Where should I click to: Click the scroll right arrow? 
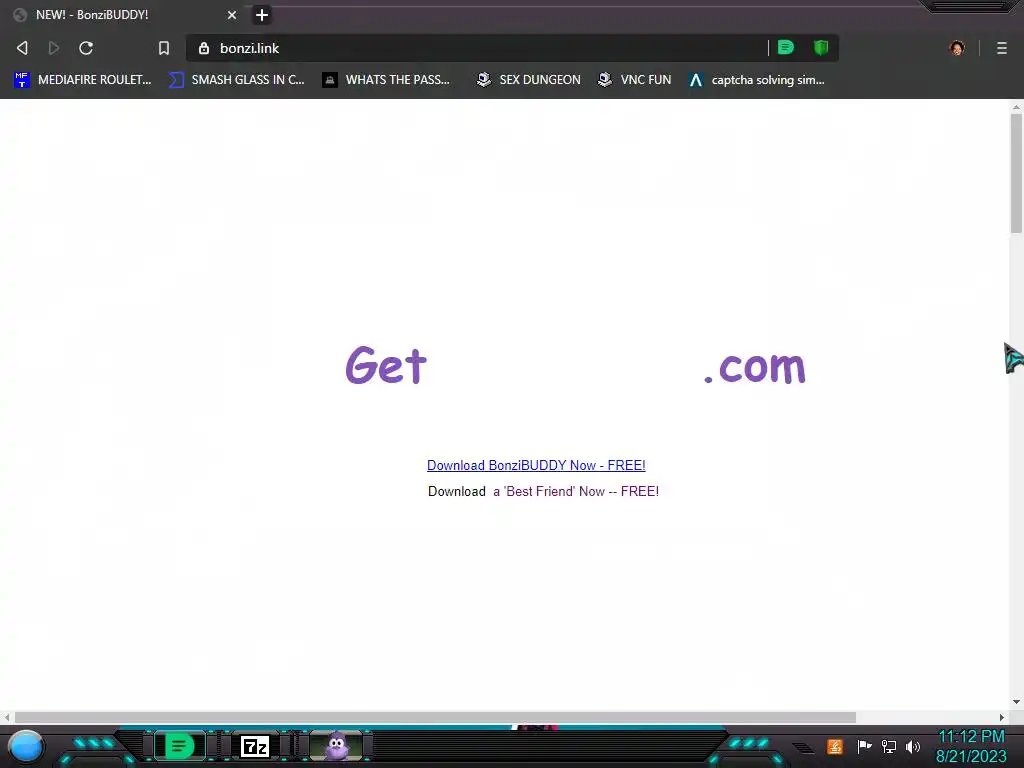[1002, 717]
